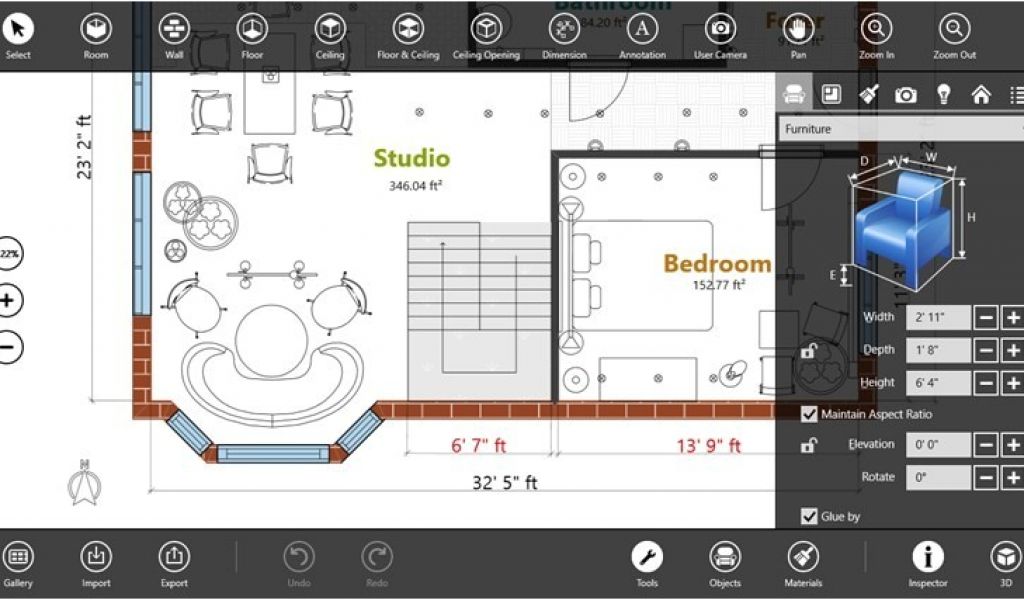Decrease Height with the minus stepper
This screenshot has width=1024, height=600.
click(986, 382)
